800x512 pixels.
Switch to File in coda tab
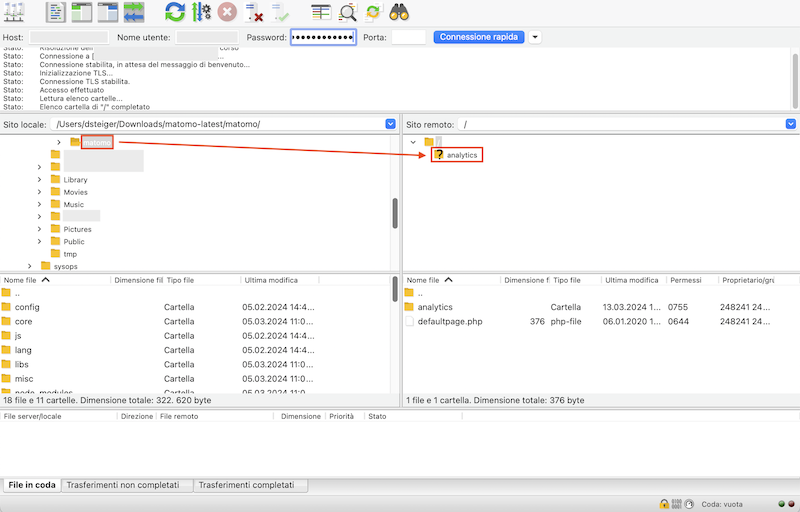click(32, 485)
